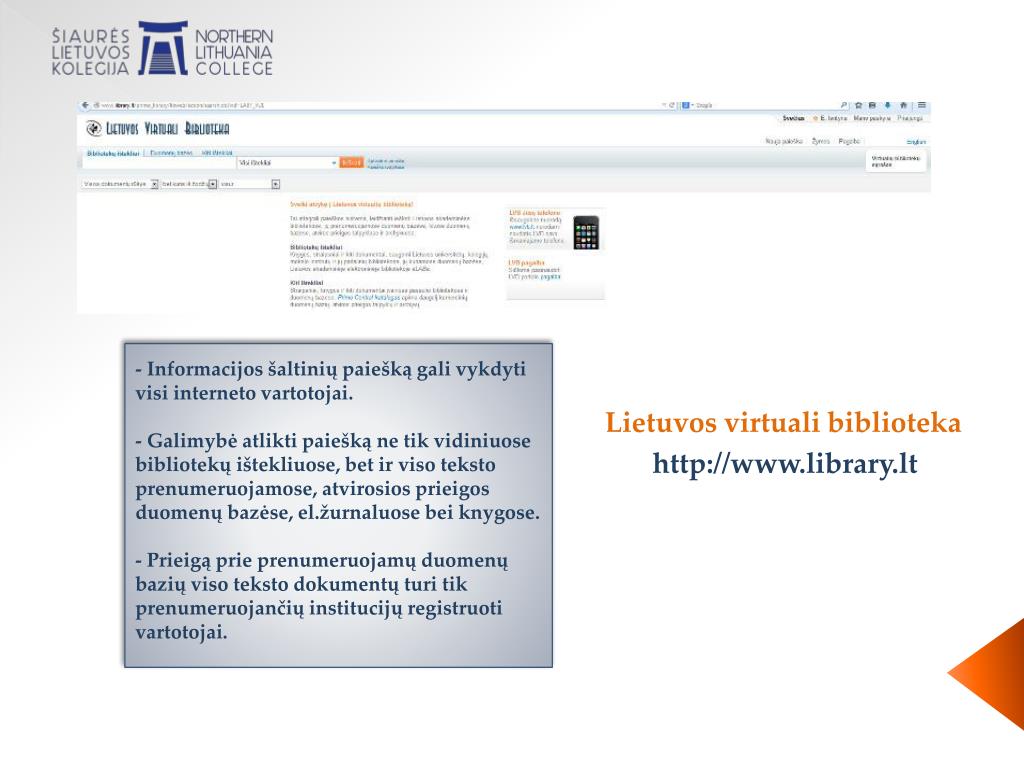The width and height of the screenshot is (1024, 768).
Task: Switch to the "Kiti ištekliai" tab
Action: (x=217, y=153)
